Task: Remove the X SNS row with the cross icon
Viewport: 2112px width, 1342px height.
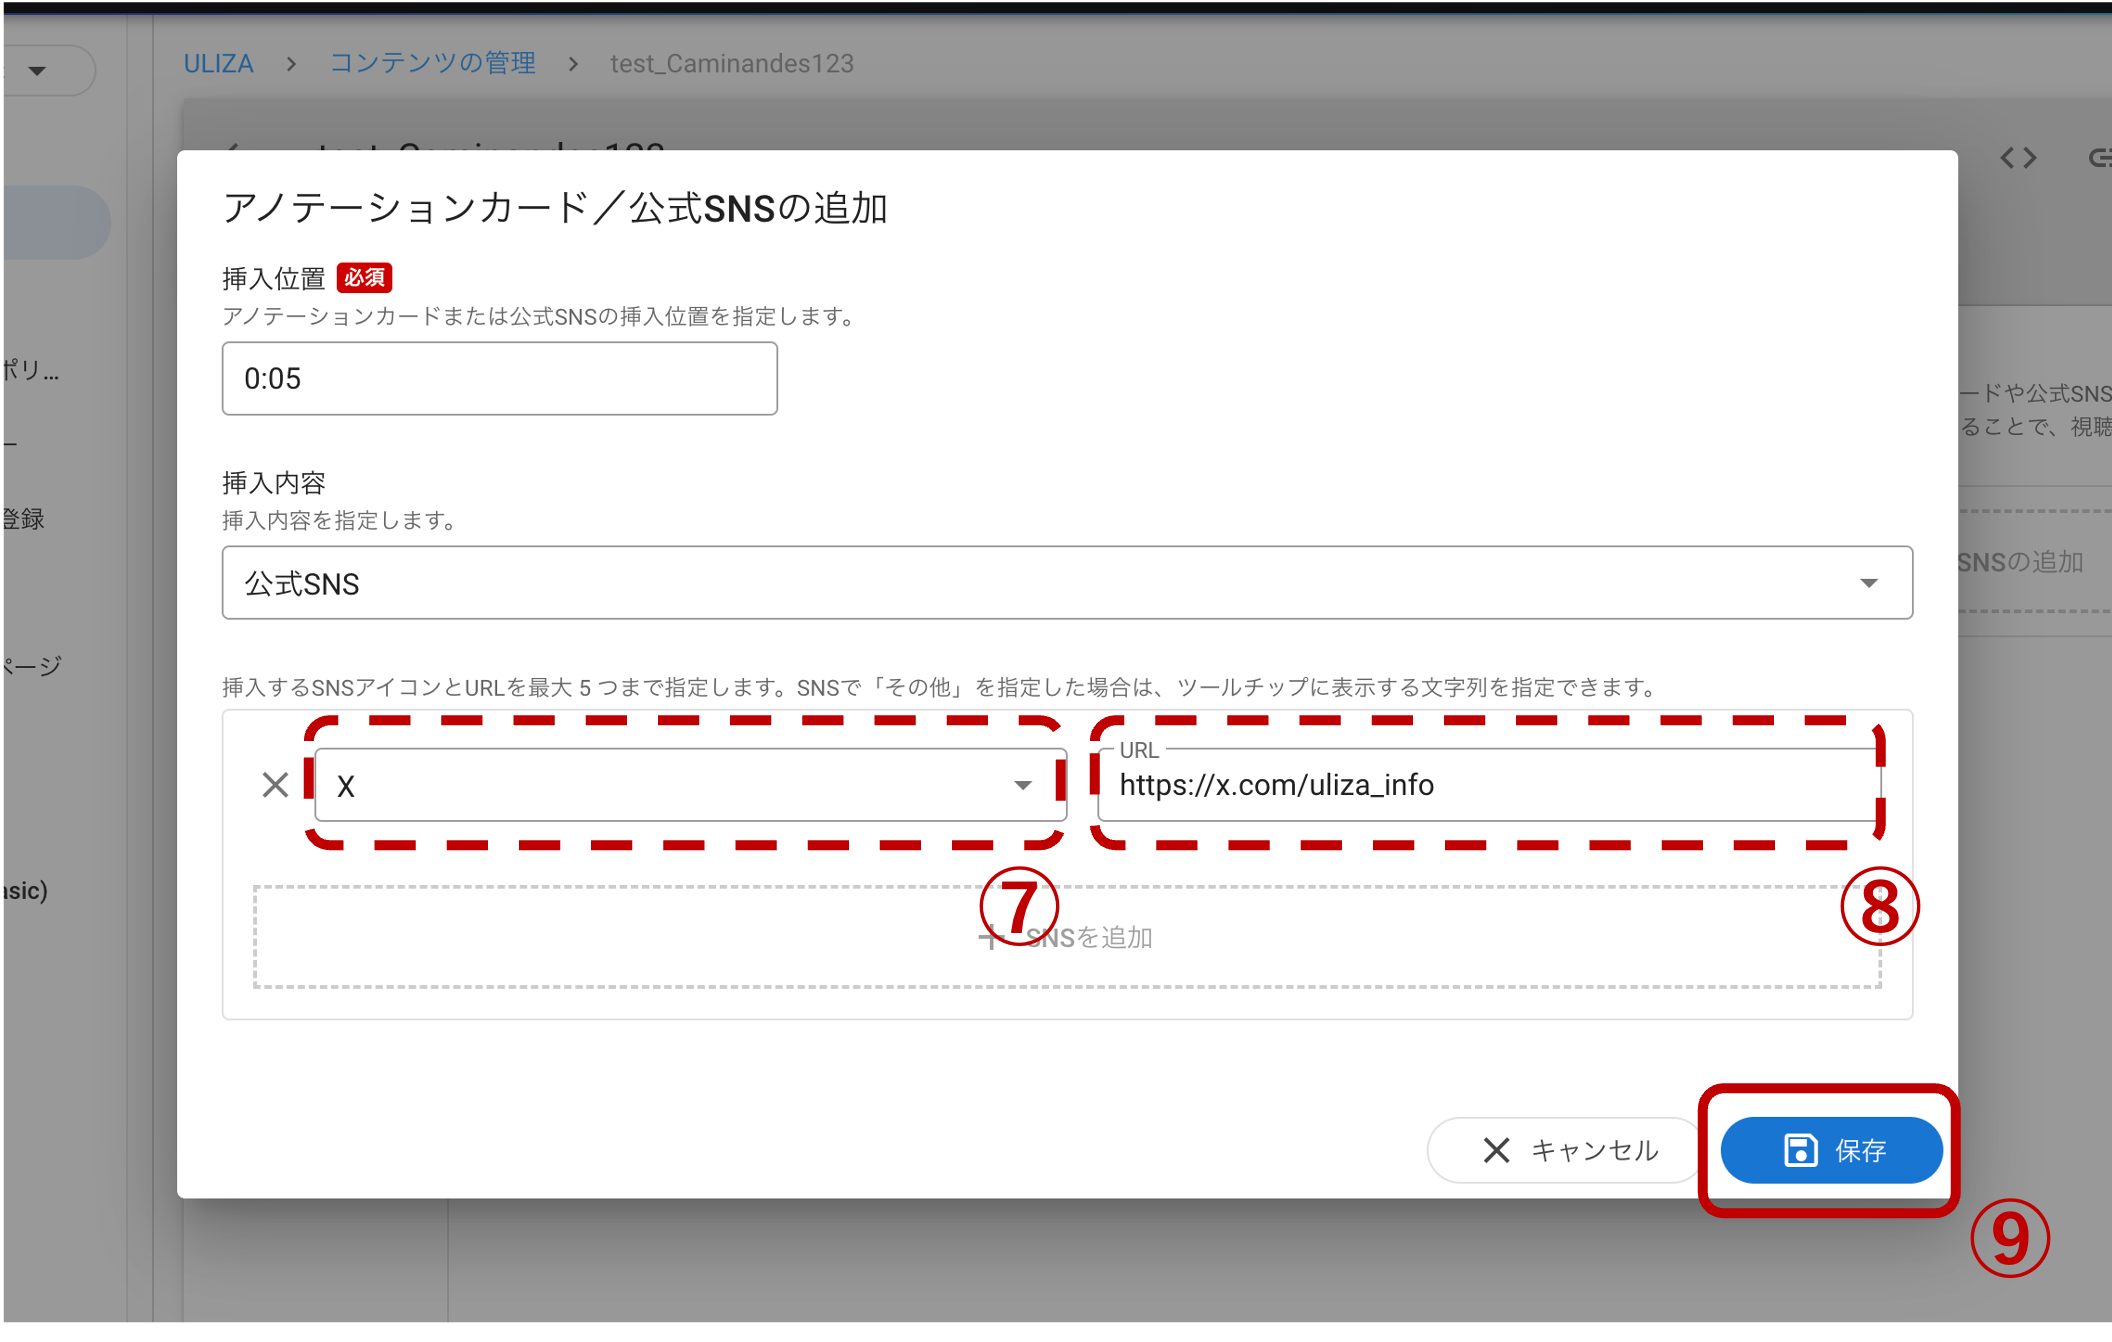Action: point(275,785)
